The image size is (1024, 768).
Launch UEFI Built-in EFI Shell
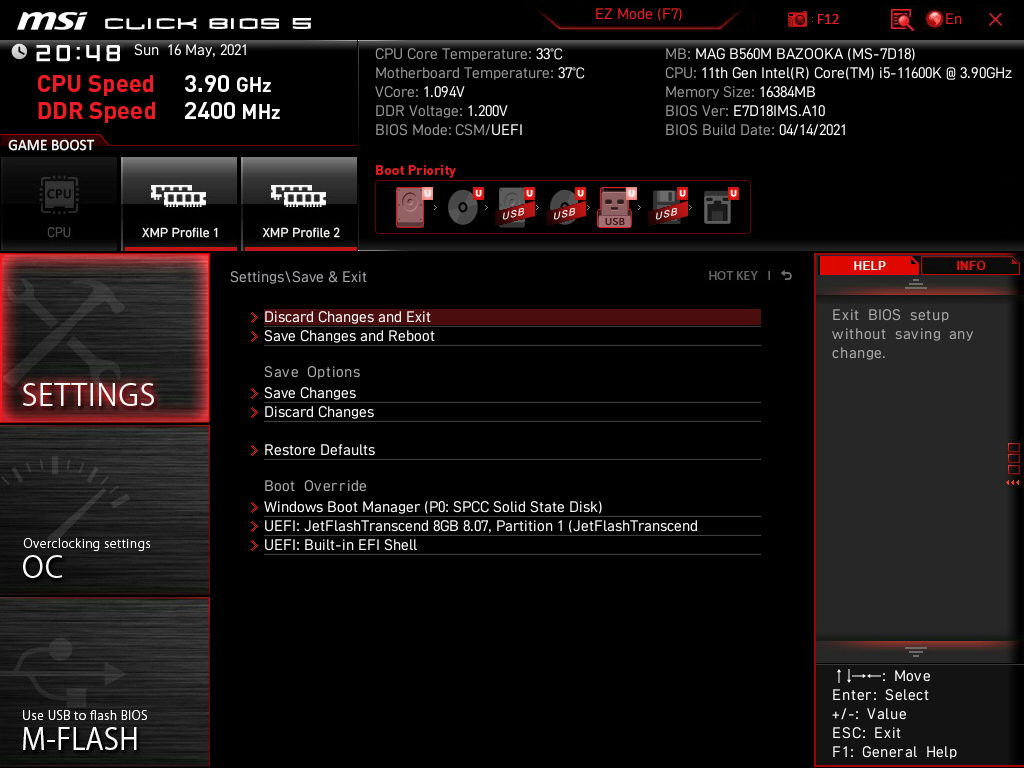tap(512, 545)
